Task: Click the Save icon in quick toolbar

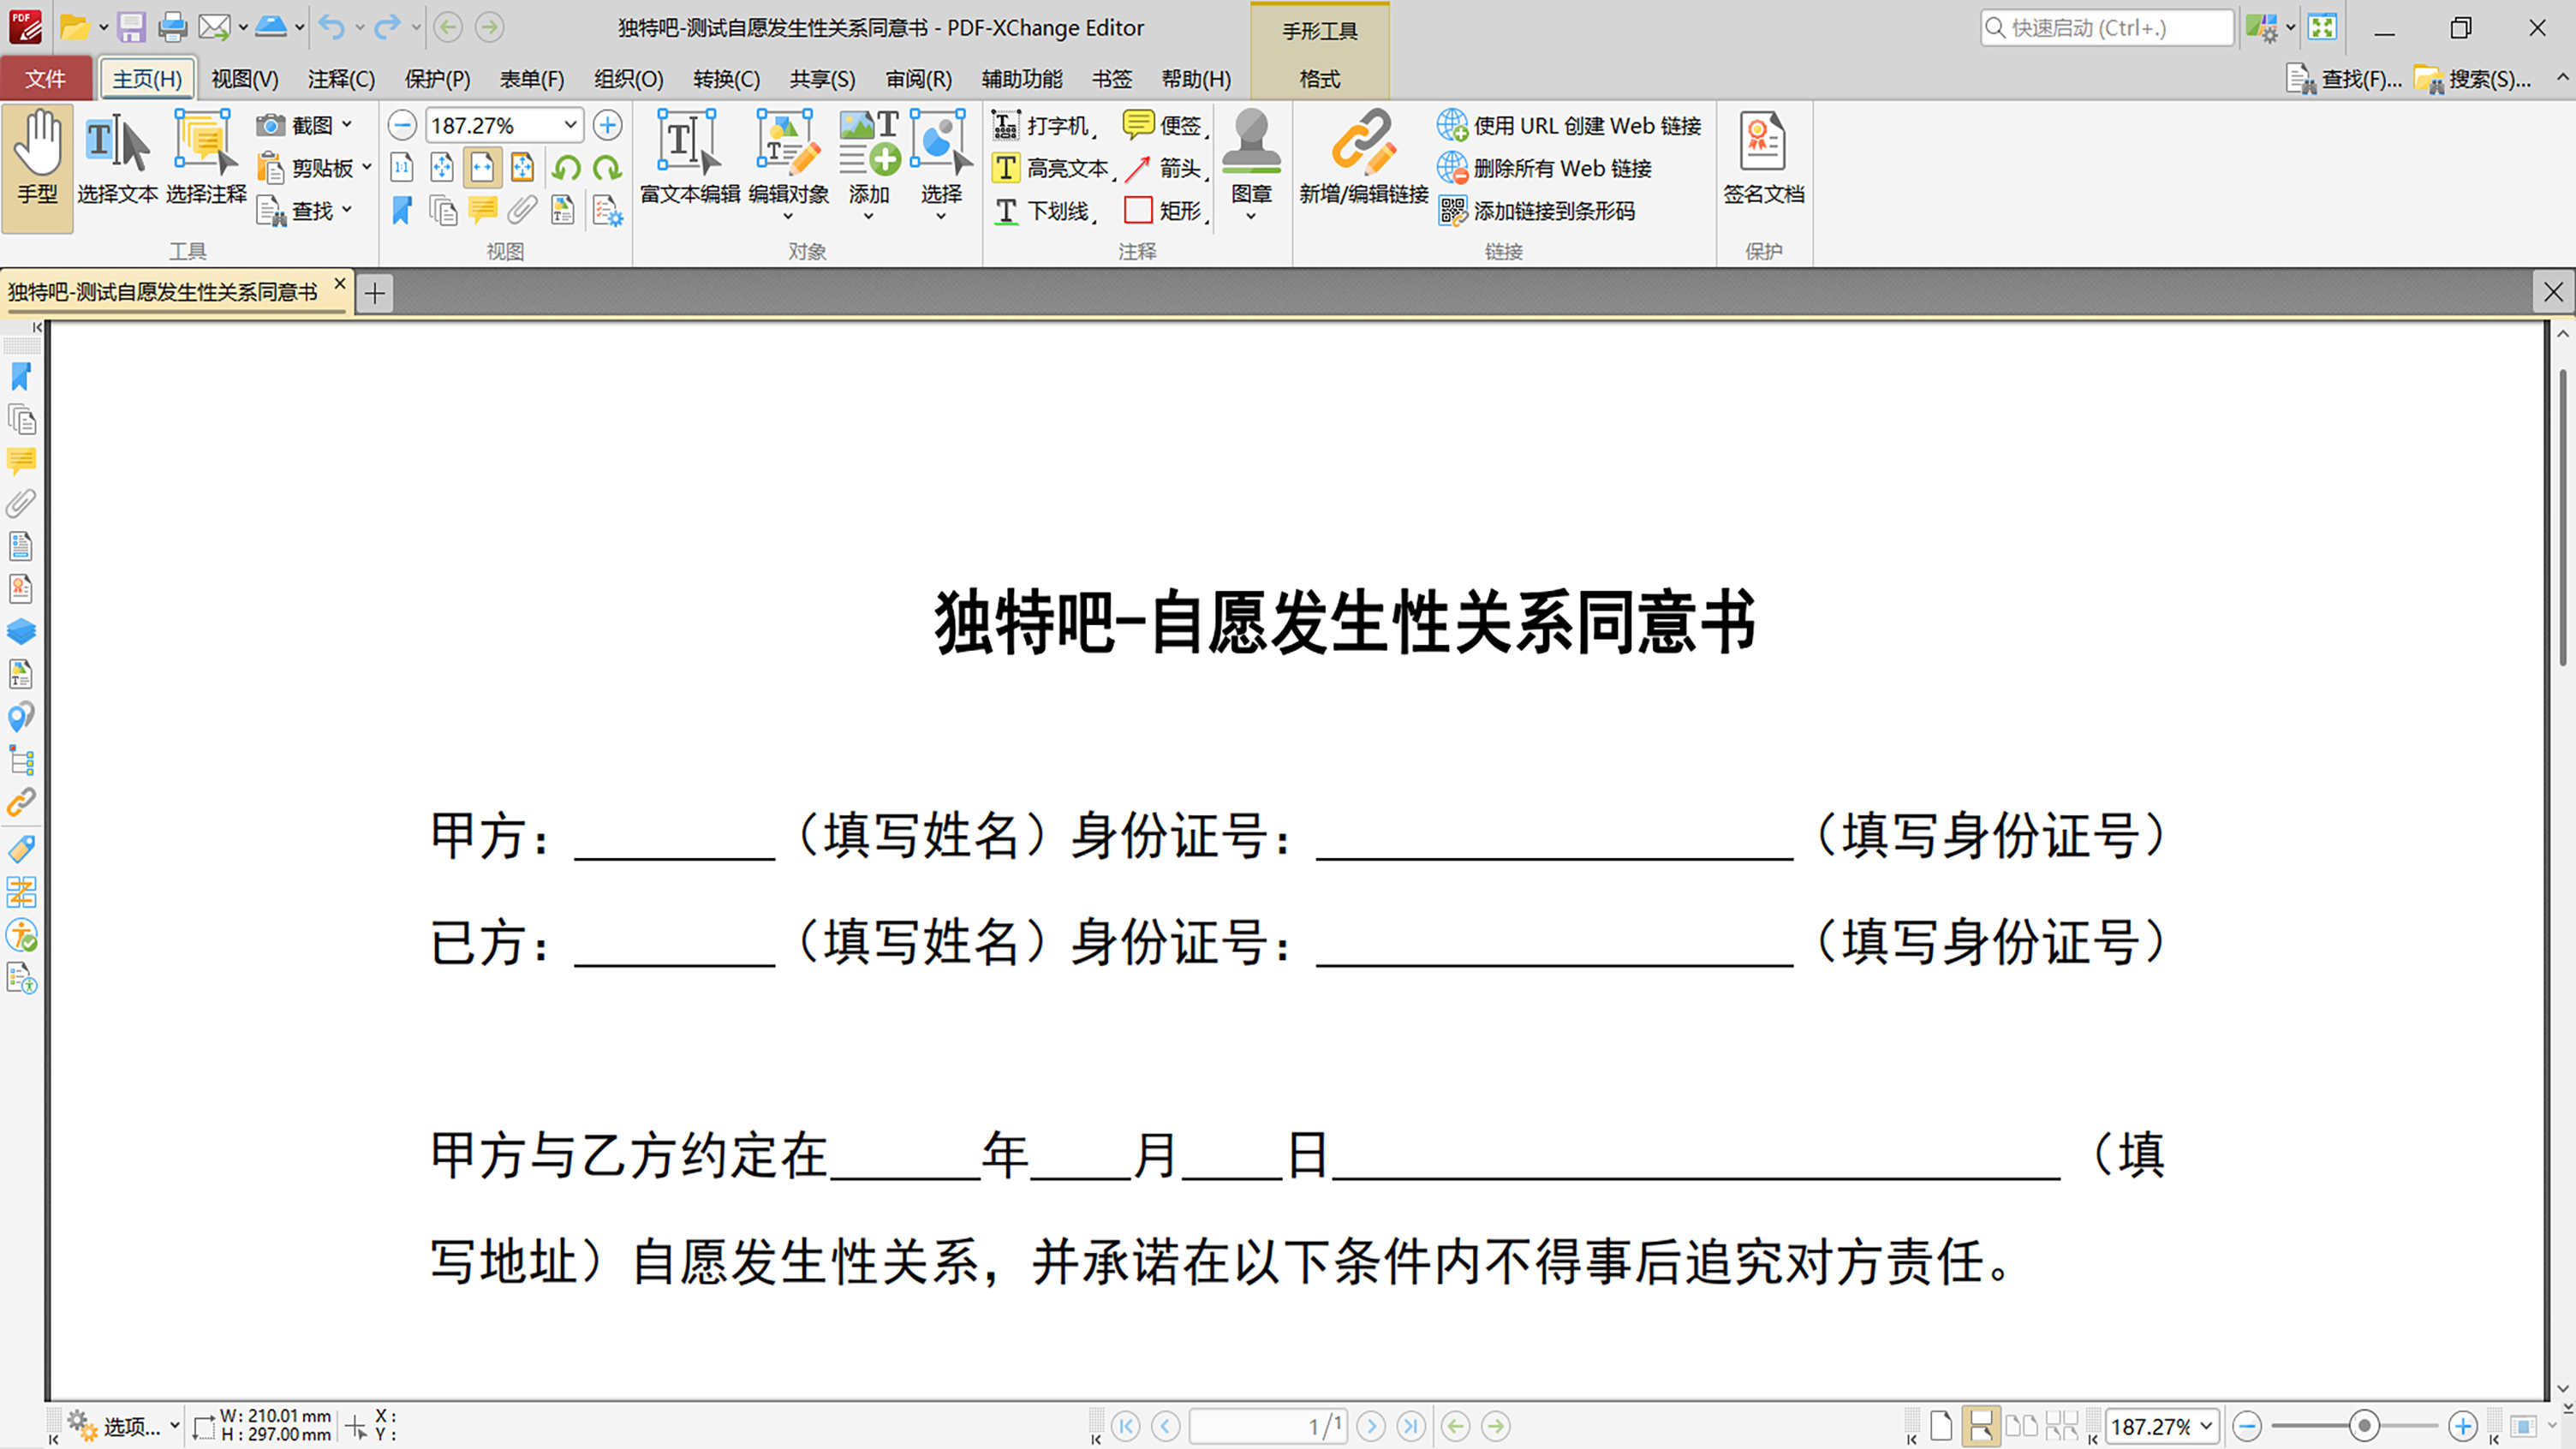Action: coord(131,27)
